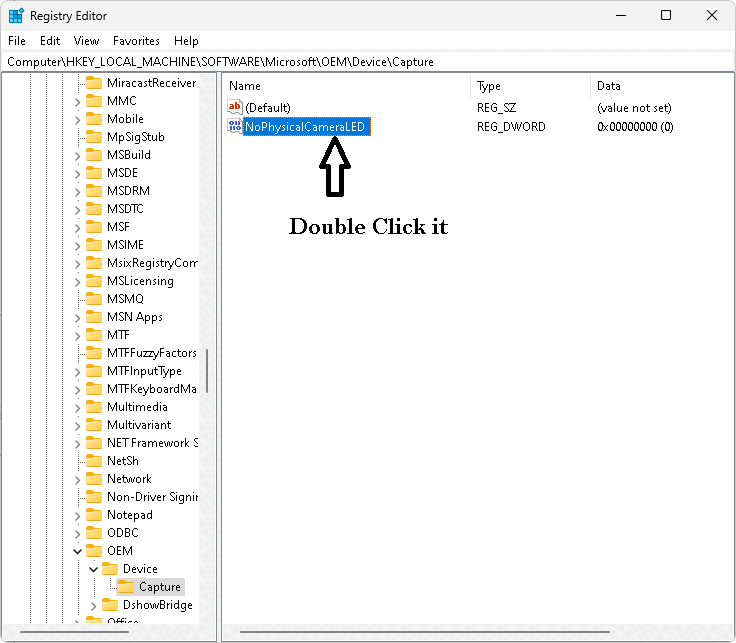Image resolution: width=736 pixels, height=643 pixels.
Task: Open the Favorites menu
Action: [x=136, y=41]
